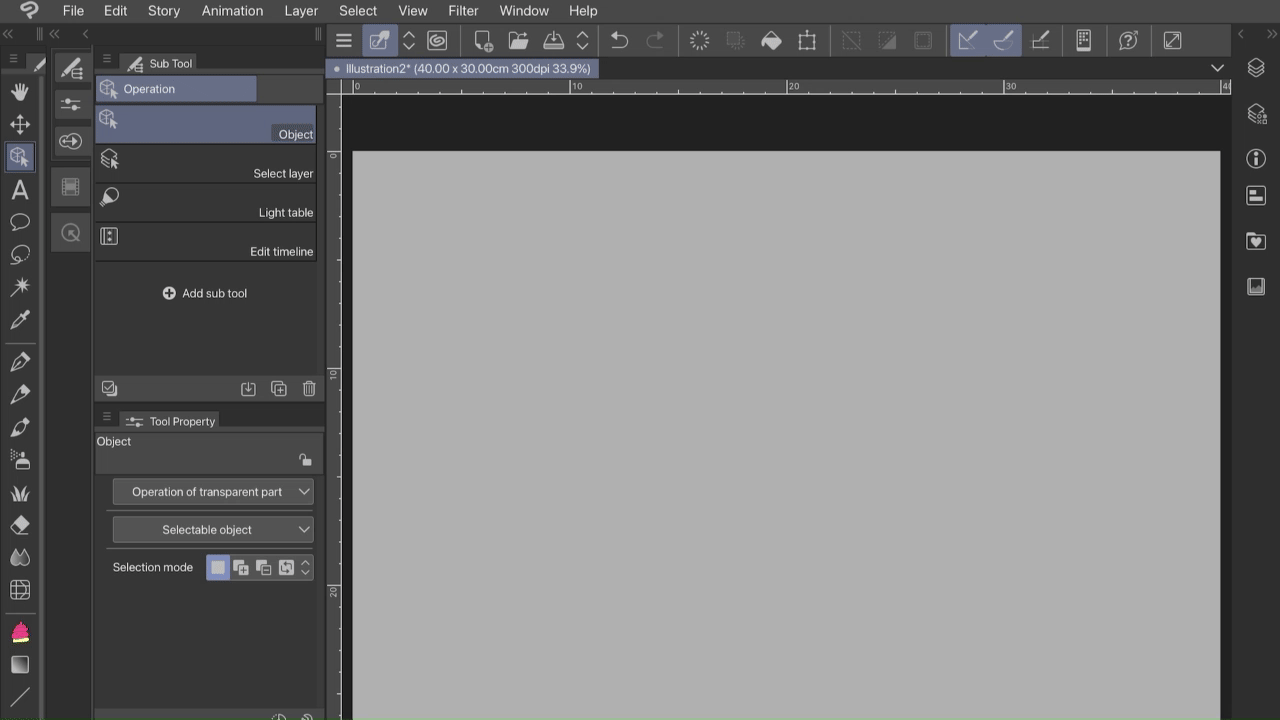Click the Undo arrow in the command bar
This screenshot has width=1280, height=720.
[x=619, y=41]
